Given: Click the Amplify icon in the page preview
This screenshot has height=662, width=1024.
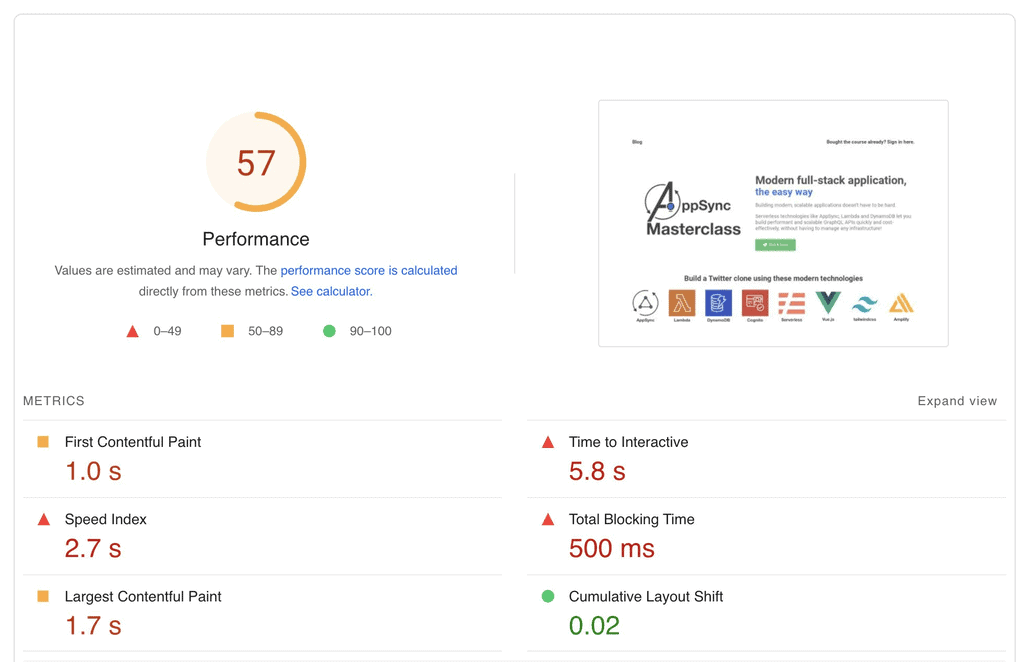Looking at the screenshot, I should (901, 303).
